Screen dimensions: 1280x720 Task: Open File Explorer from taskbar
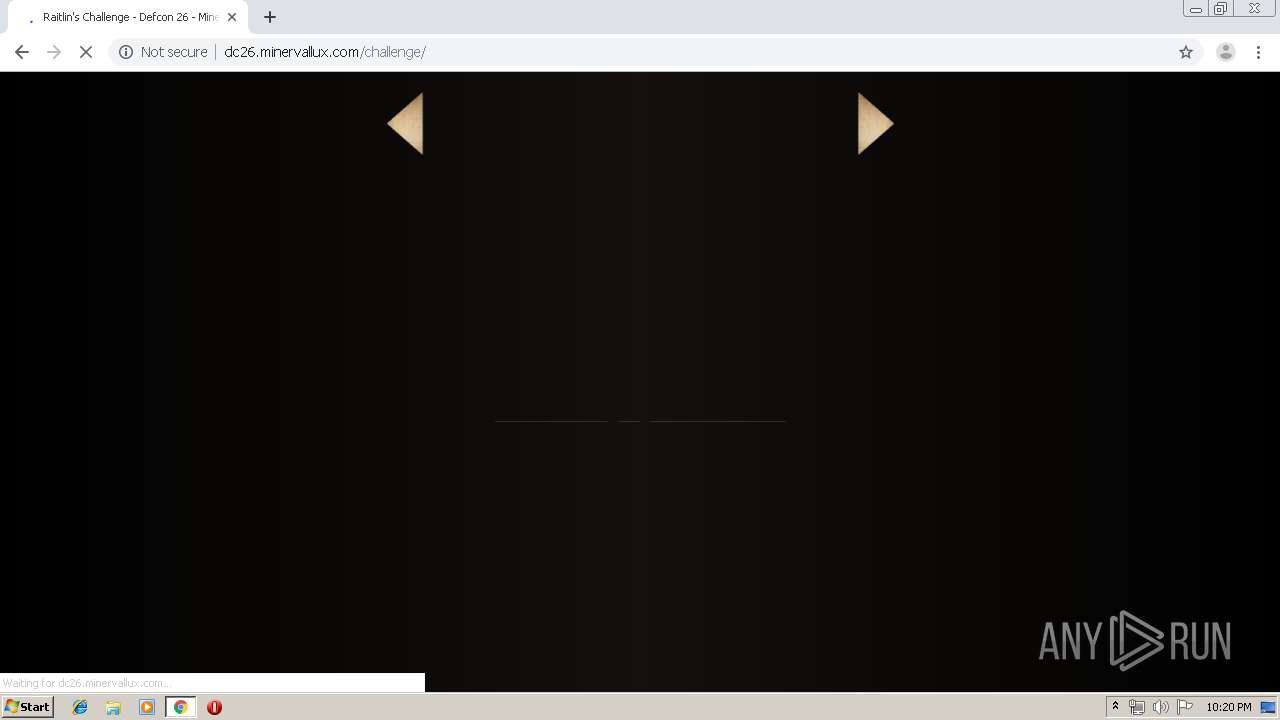tap(113, 707)
